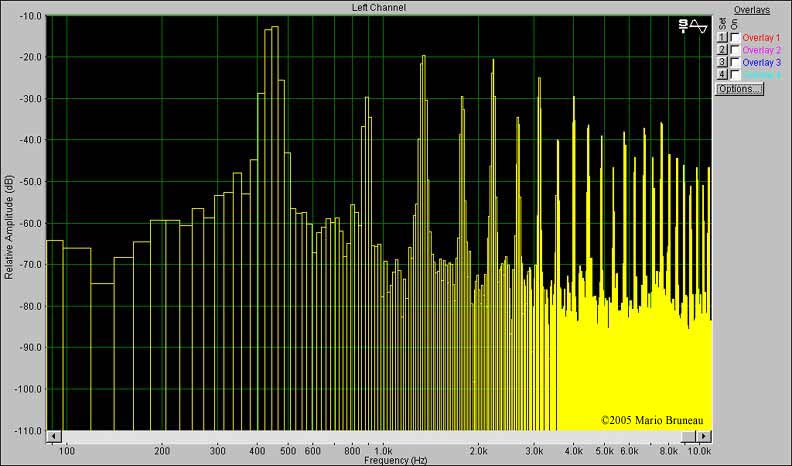Click the horizontal scrollbar left arrow
The height and width of the screenshot is (466, 792).
(x=54, y=436)
